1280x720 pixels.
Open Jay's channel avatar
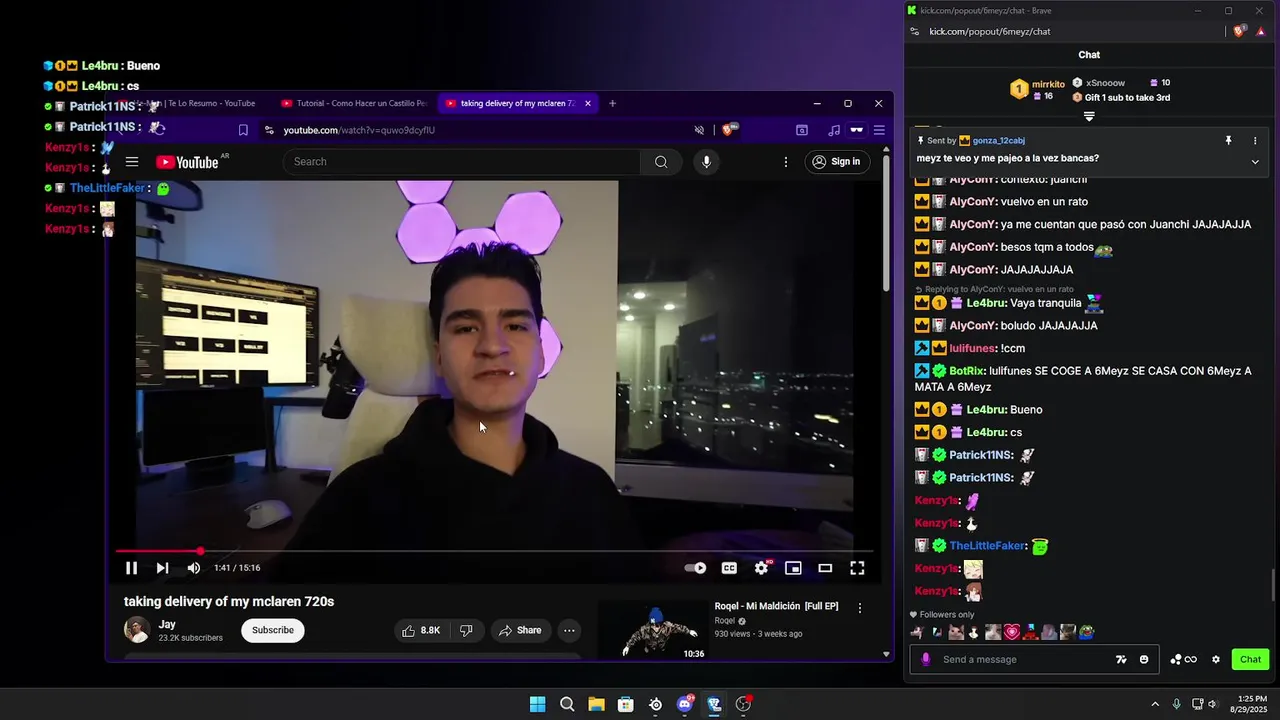pyautogui.click(x=137, y=630)
